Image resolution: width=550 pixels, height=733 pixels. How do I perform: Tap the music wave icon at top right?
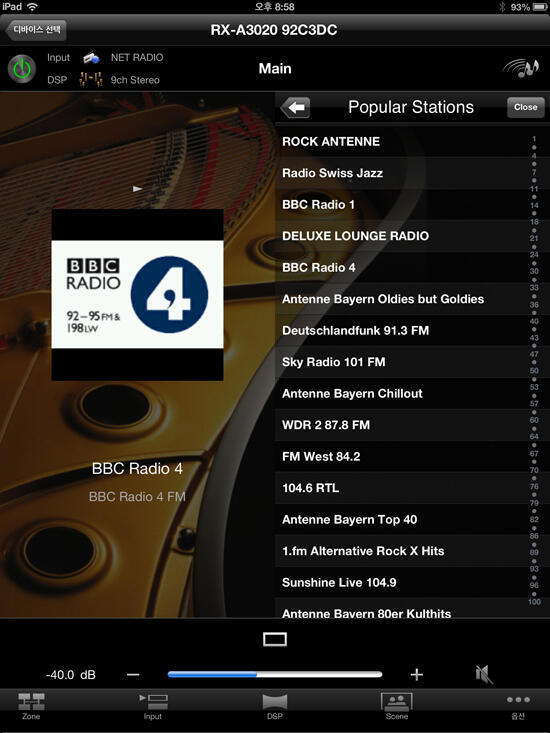pyautogui.click(x=521, y=69)
